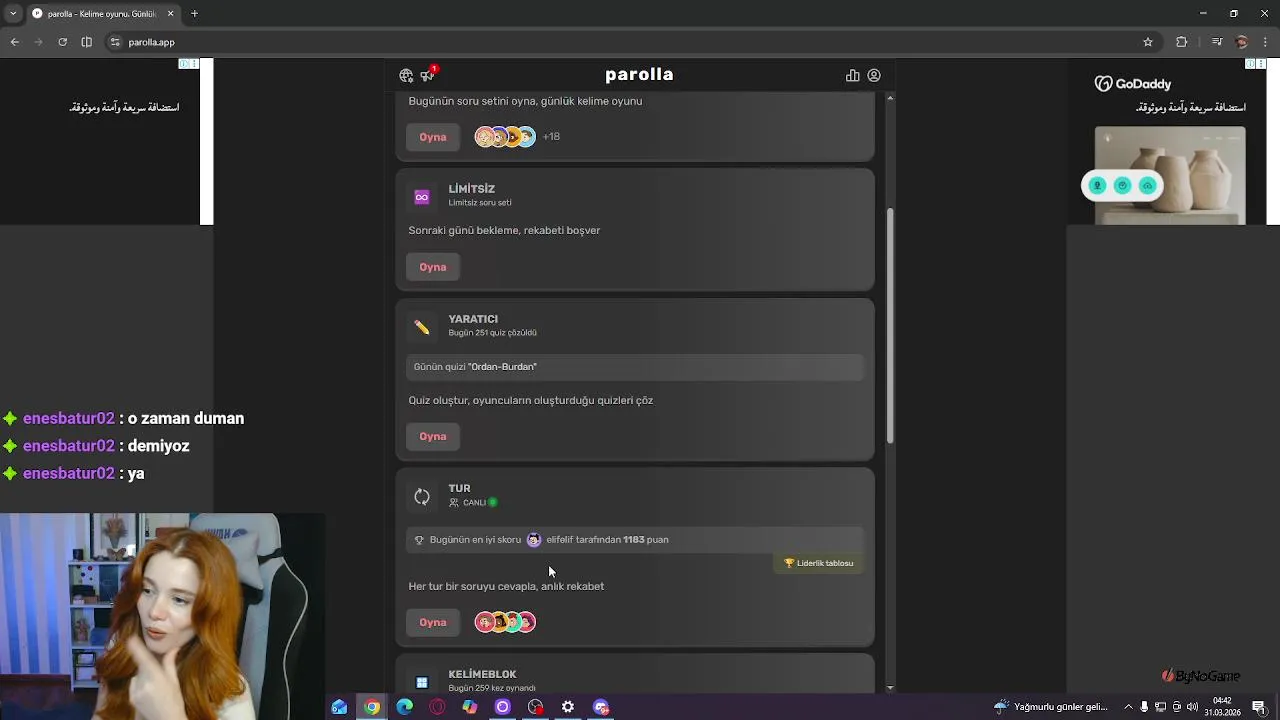Go forward with browser forward arrow
The height and width of the screenshot is (720, 1280).
tap(38, 42)
